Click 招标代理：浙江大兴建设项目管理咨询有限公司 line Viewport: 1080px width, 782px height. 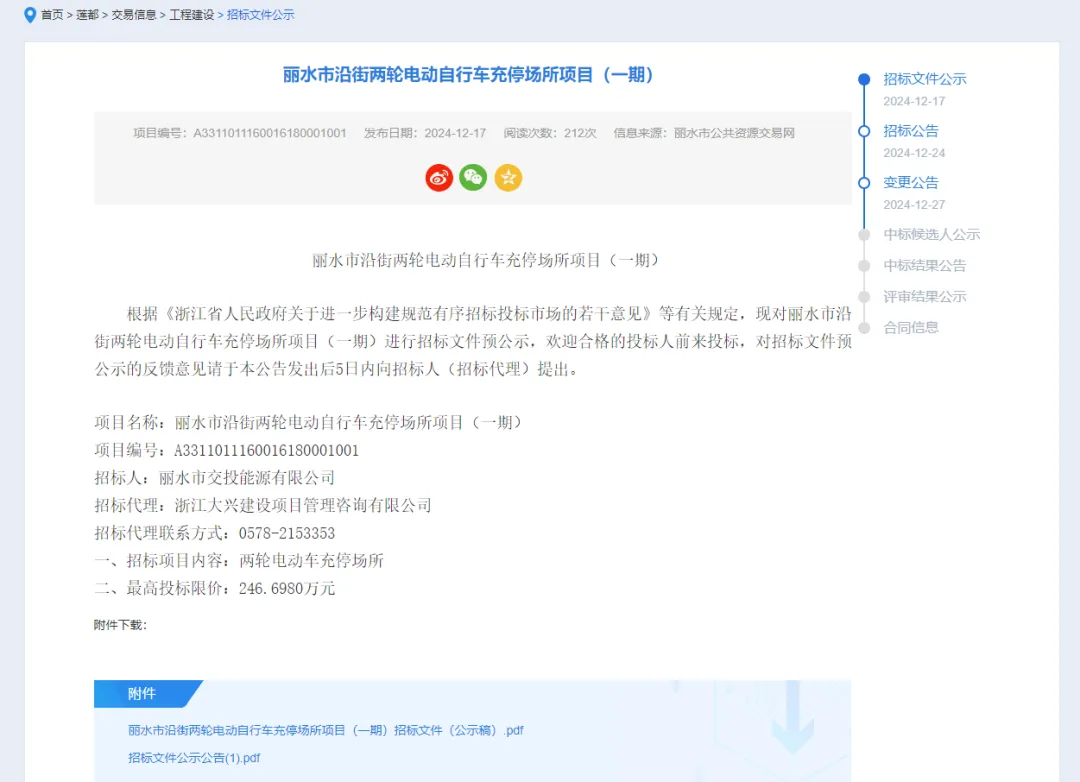coord(263,505)
